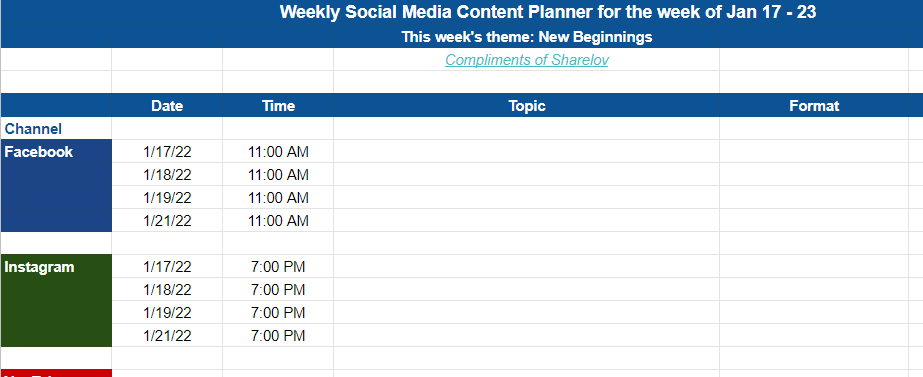923x377 pixels.
Task: Select the Instagram channel cell
Action: tap(56, 300)
